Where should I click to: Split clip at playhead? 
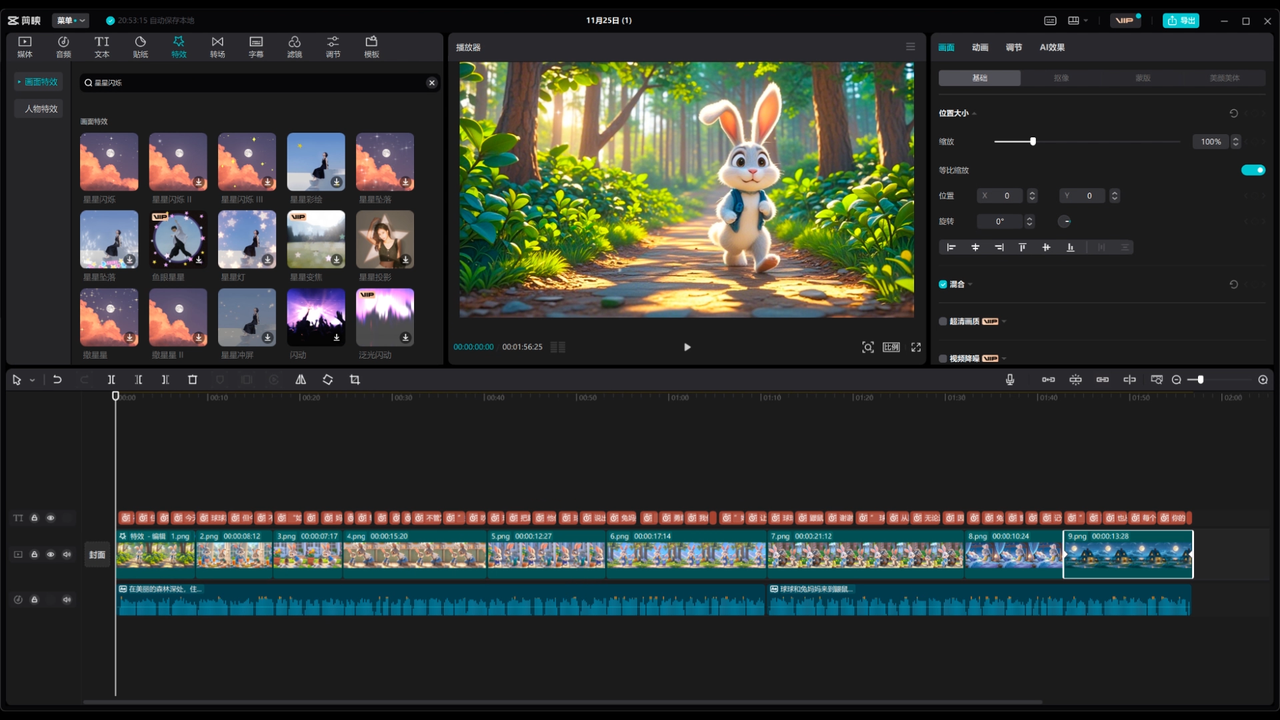click(111, 380)
